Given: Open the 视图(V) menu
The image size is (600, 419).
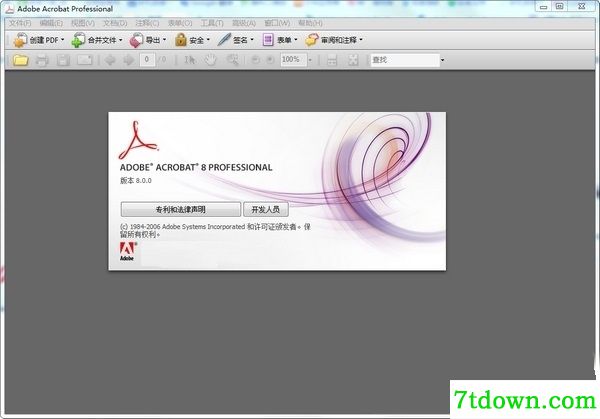Looking at the screenshot, I should [83, 23].
